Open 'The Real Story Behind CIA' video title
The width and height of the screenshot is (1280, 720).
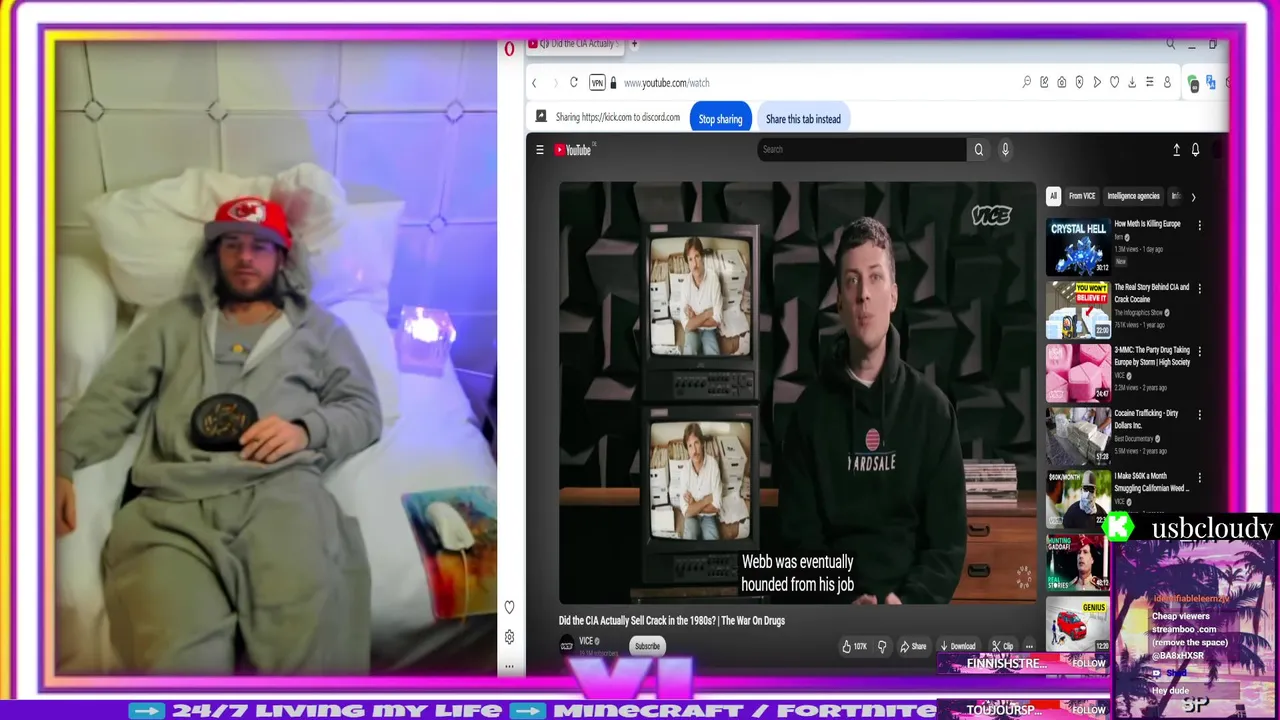click(1152, 293)
